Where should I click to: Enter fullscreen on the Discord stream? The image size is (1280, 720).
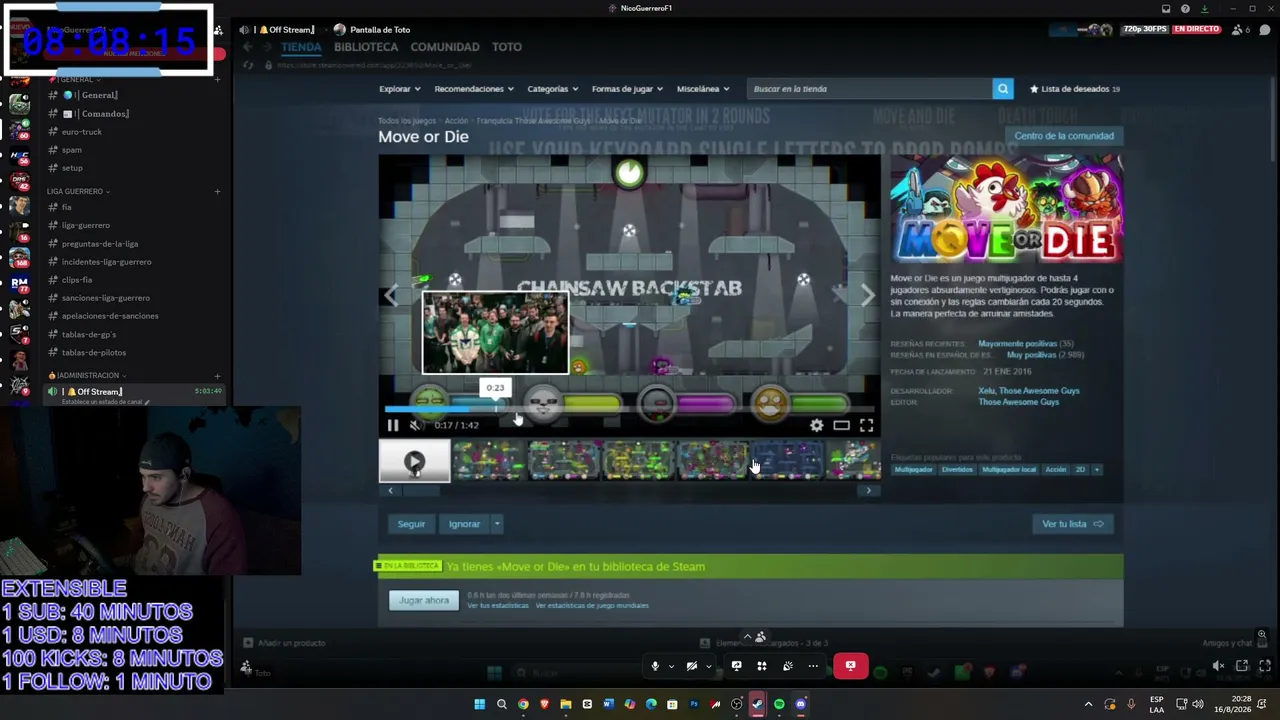coord(1263,666)
